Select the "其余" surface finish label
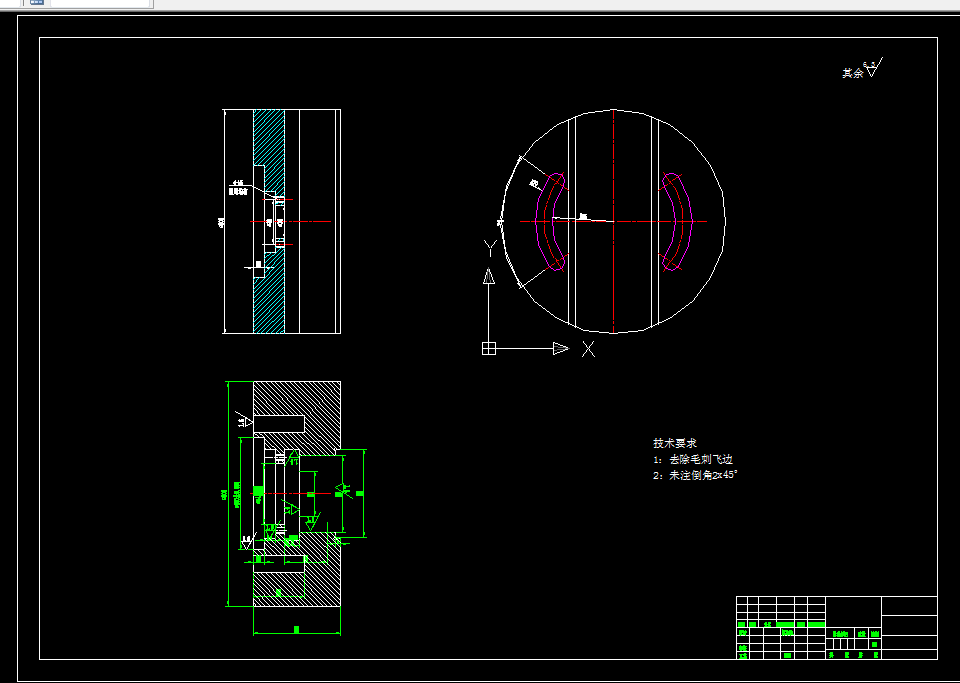The image size is (960, 683). click(852, 73)
